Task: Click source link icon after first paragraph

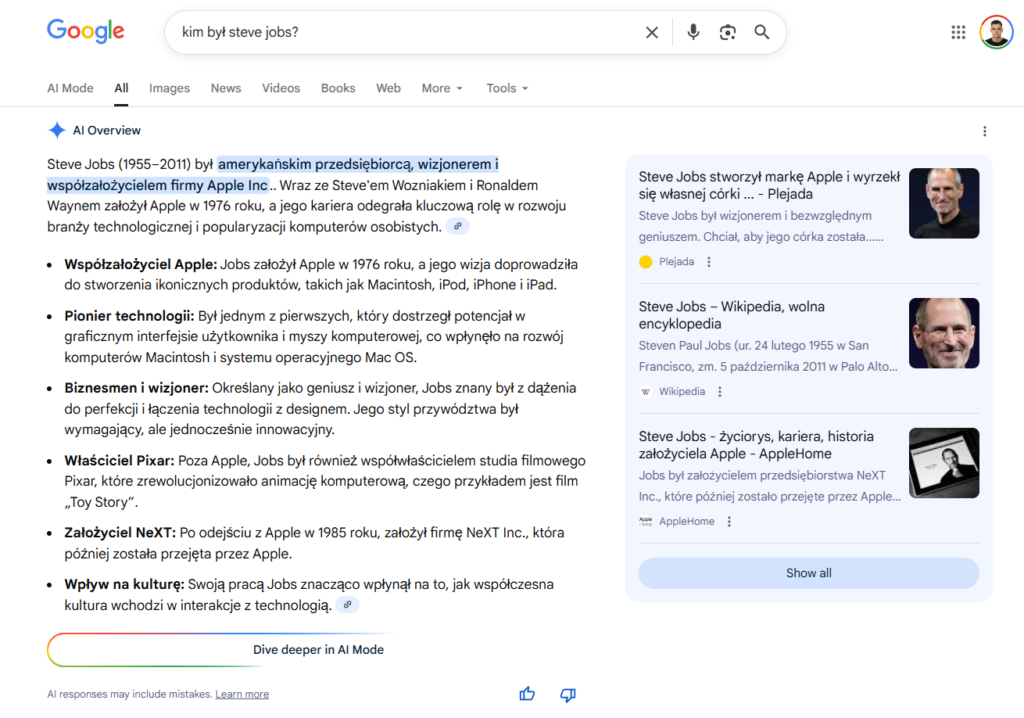Action: pyautogui.click(x=457, y=227)
